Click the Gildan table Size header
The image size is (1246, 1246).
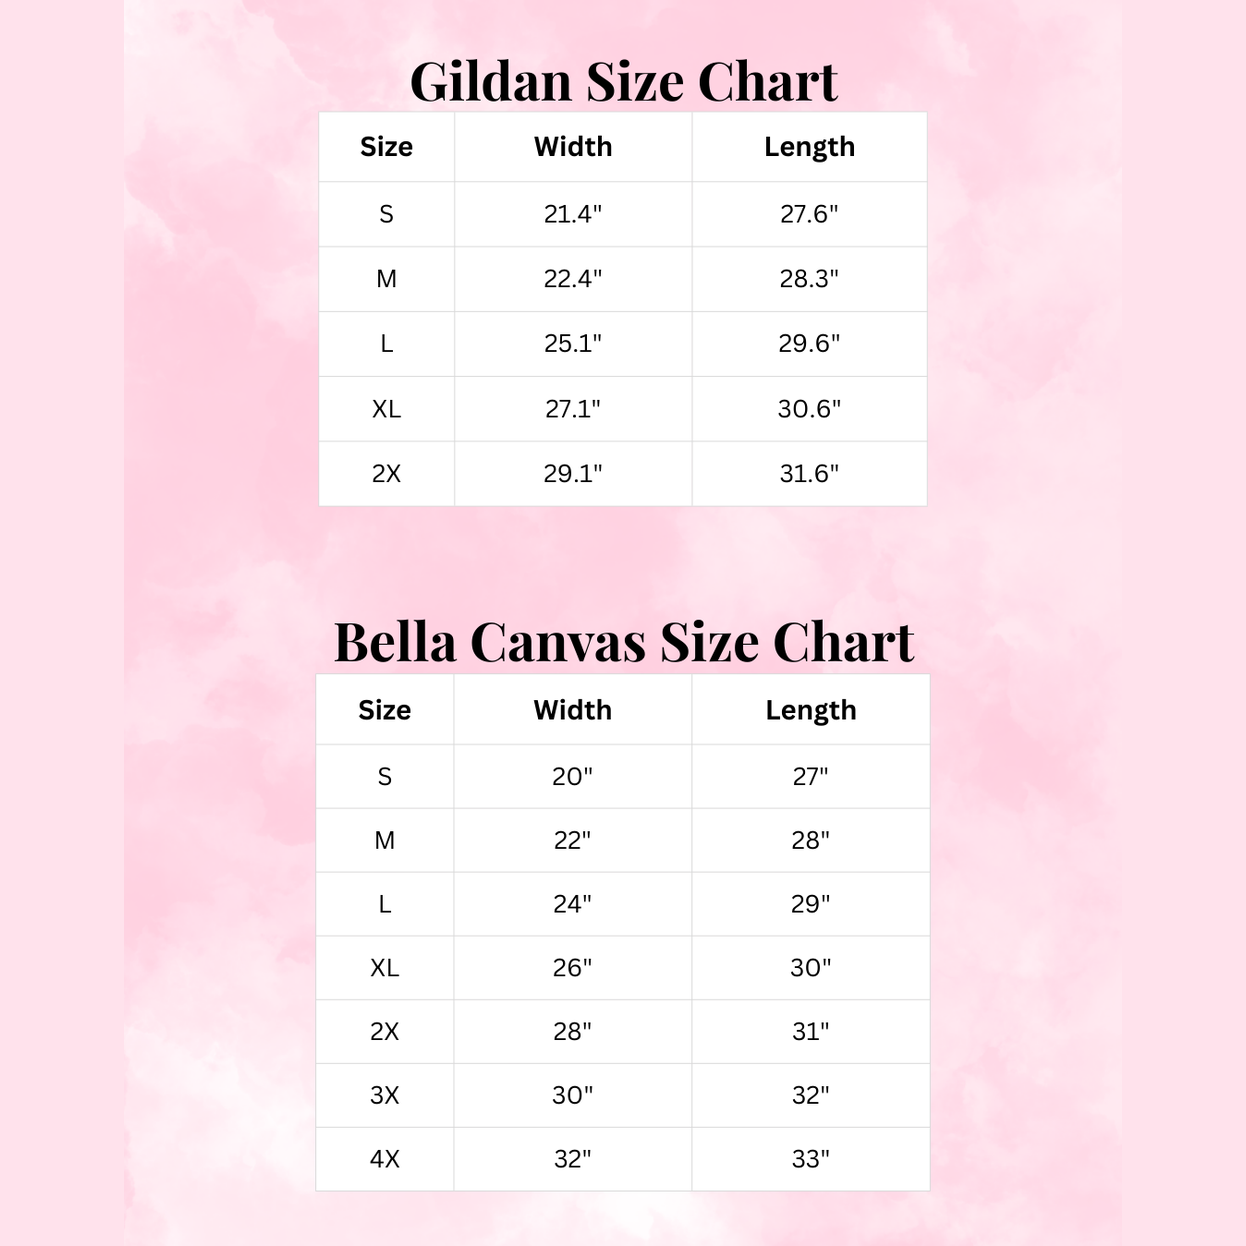point(386,147)
